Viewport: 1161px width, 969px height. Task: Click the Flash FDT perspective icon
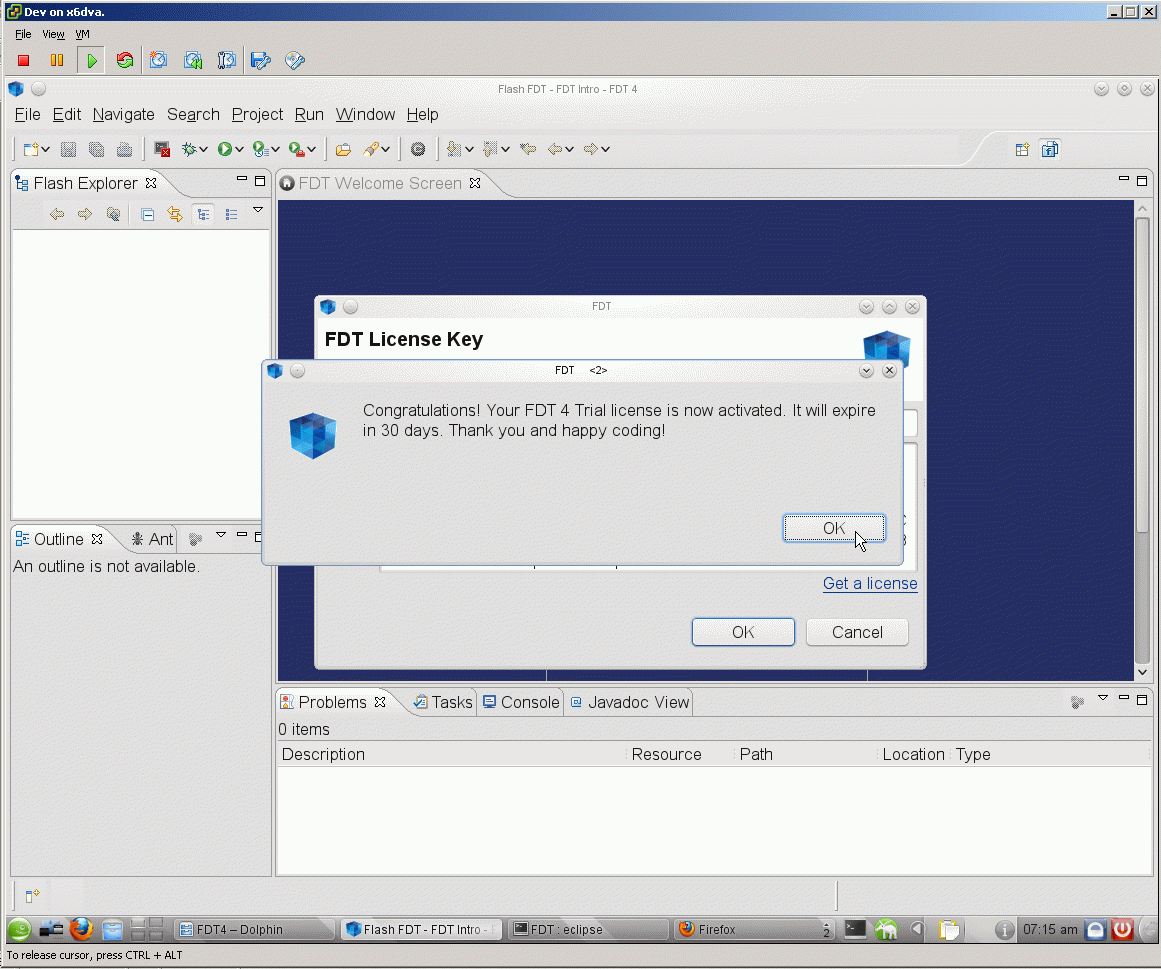[x=1050, y=150]
